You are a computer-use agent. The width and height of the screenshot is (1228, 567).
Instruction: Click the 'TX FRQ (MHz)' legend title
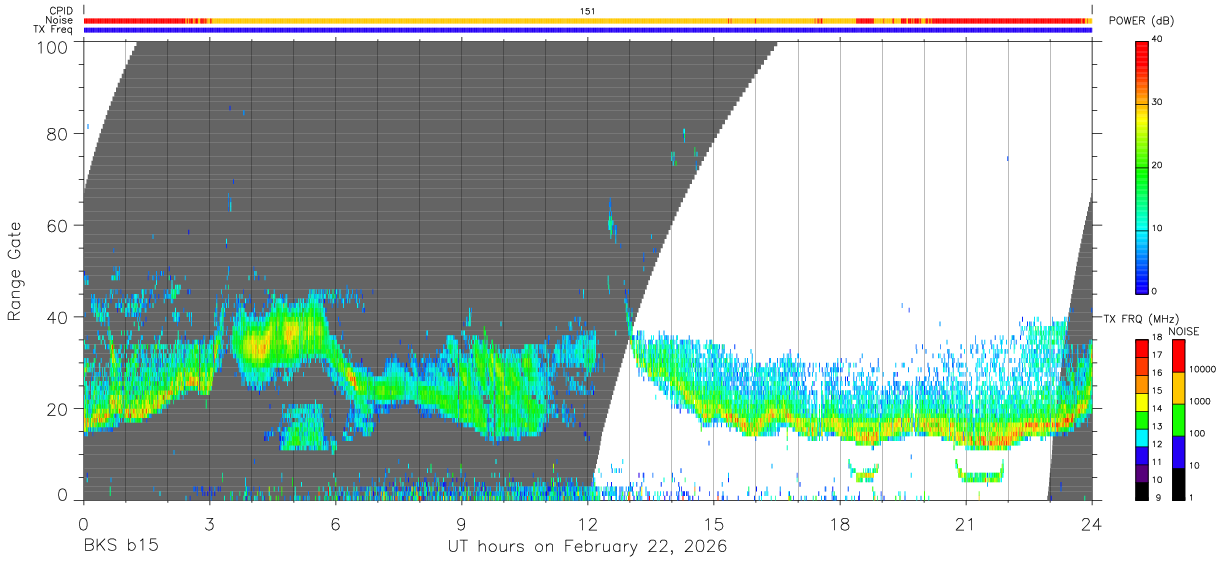click(x=1140, y=319)
